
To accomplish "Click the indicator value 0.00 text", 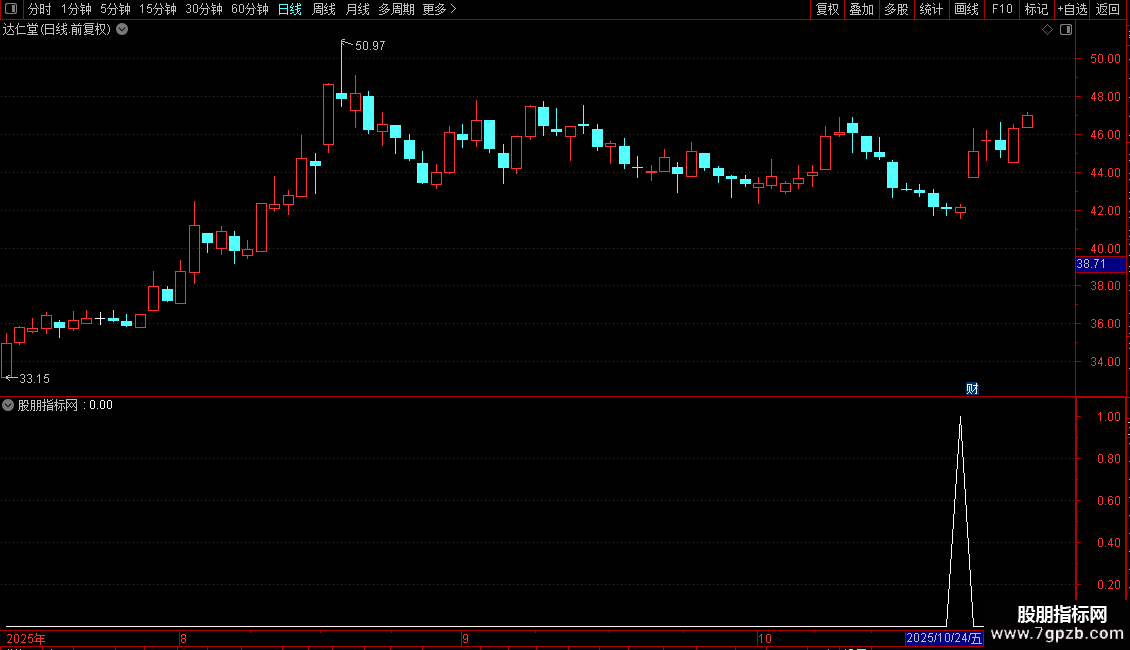I will click(101, 405).
